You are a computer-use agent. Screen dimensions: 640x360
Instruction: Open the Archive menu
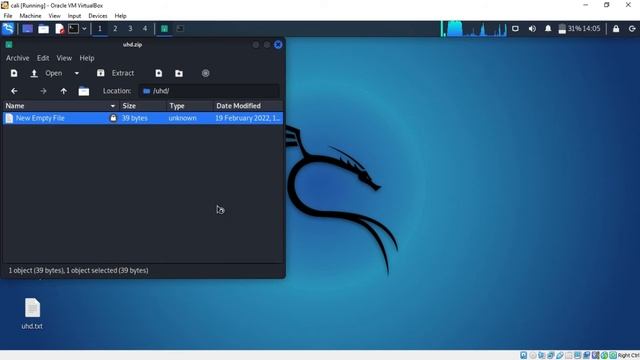(x=18, y=58)
